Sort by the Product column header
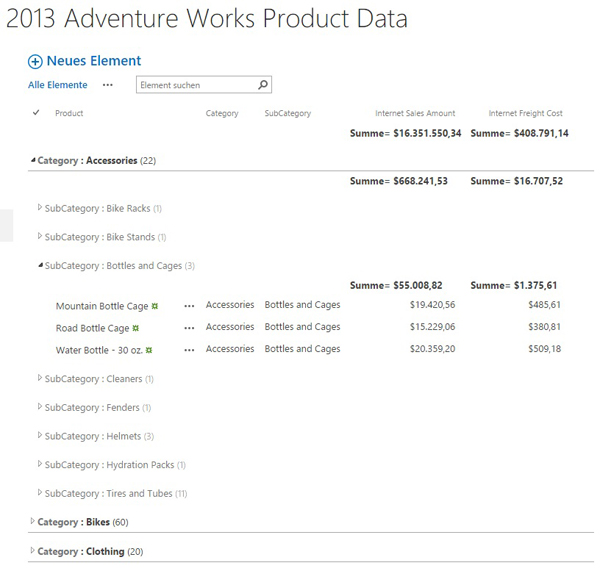600x571 pixels. pyautogui.click(x=69, y=114)
